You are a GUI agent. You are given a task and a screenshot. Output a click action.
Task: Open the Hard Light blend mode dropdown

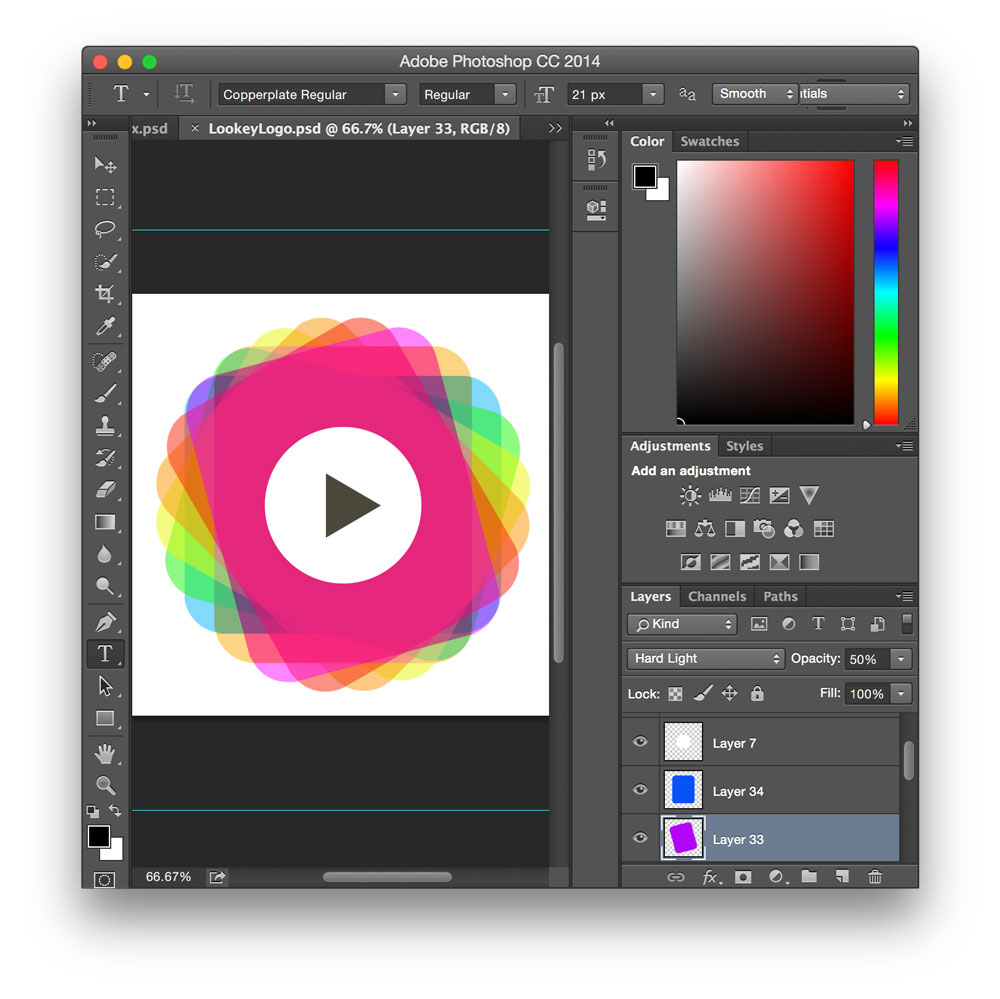[706, 659]
